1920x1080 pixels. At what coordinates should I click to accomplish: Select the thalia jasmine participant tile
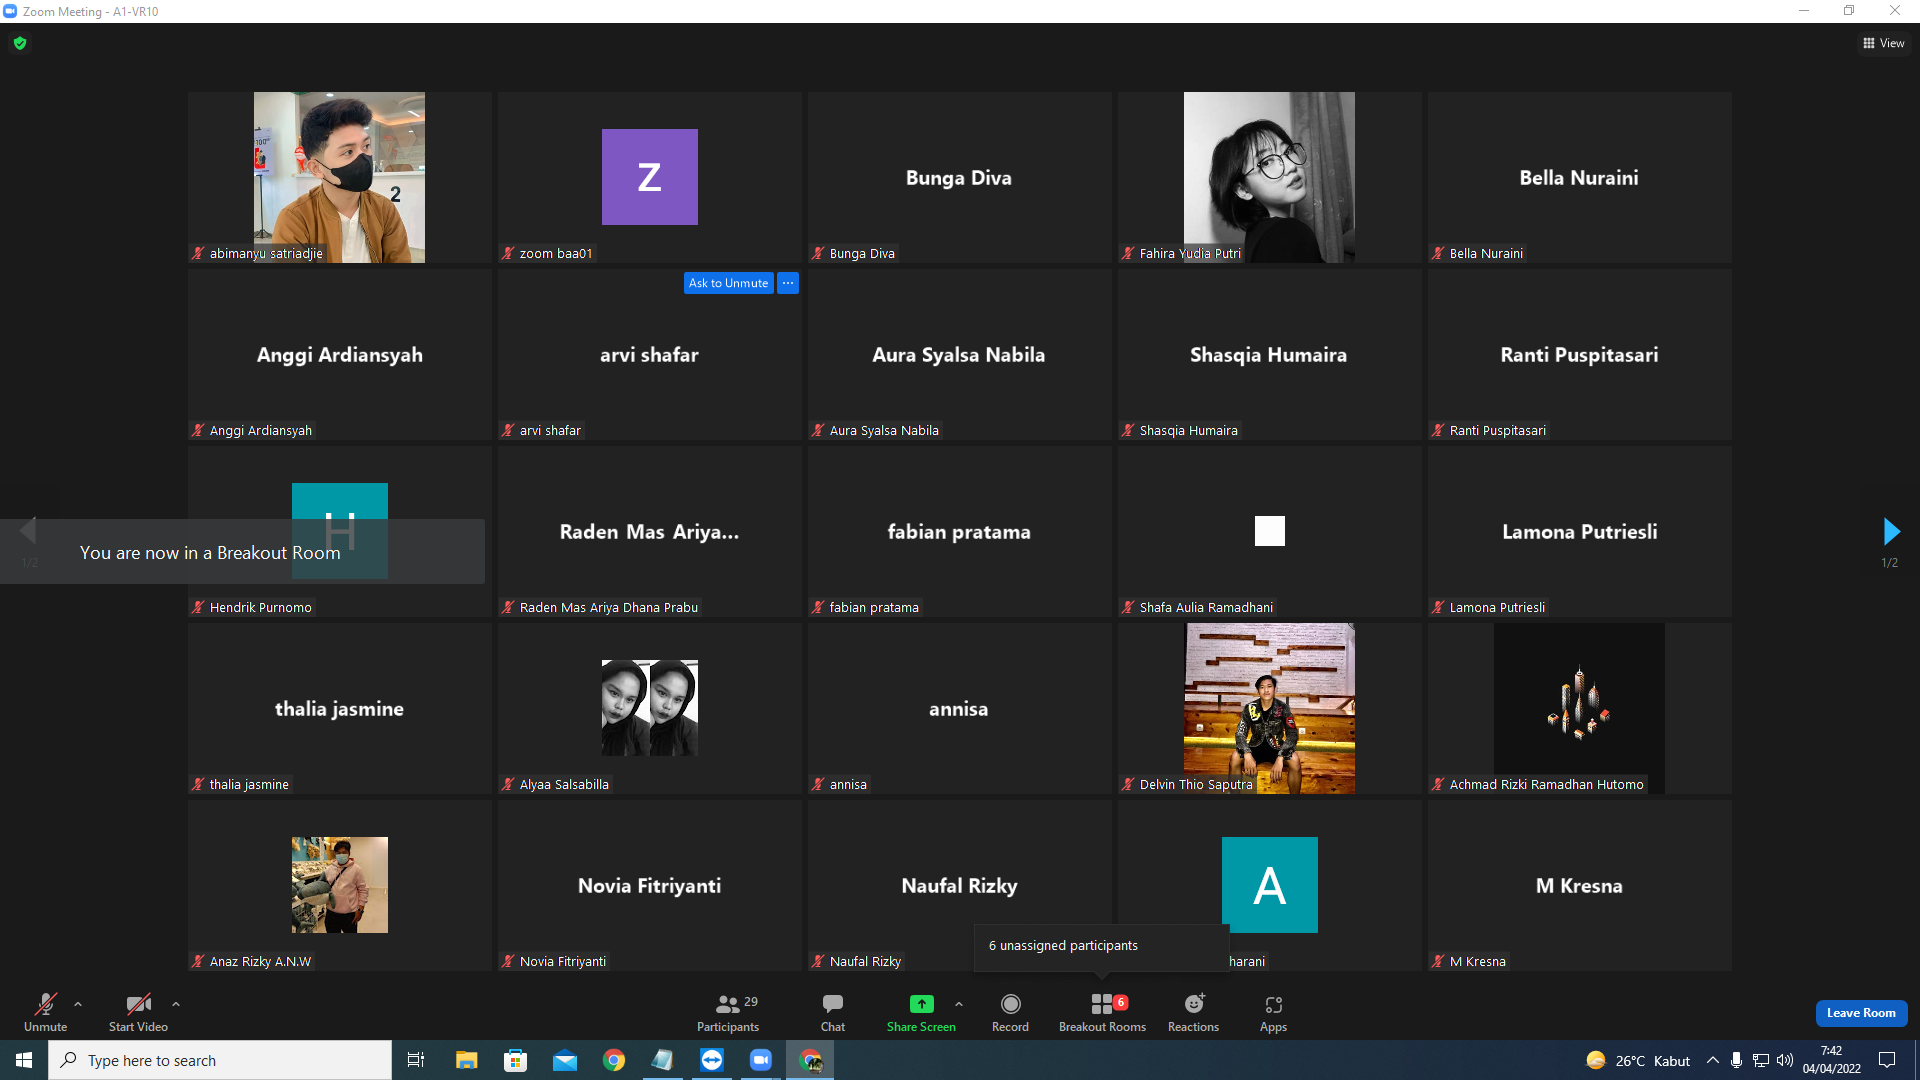pyautogui.click(x=340, y=708)
